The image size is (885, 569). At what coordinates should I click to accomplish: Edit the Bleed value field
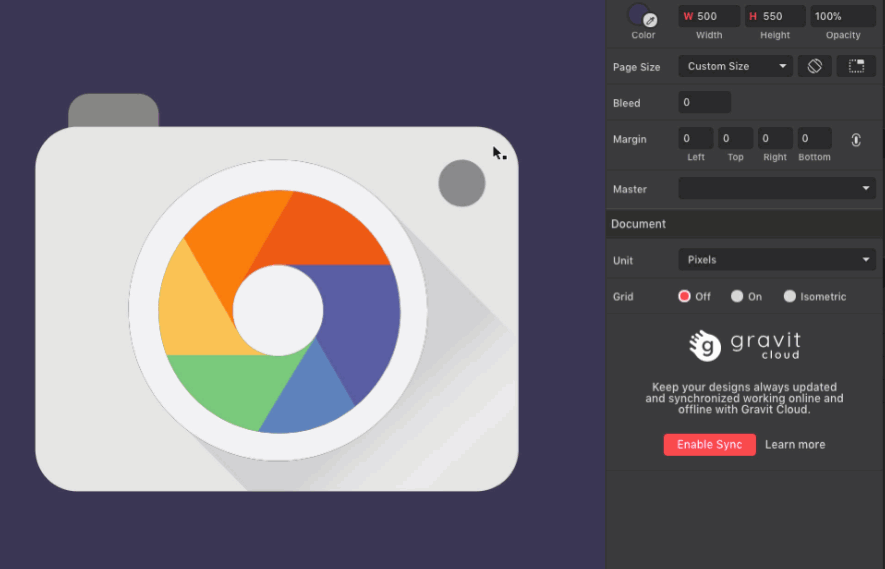point(704,102)
